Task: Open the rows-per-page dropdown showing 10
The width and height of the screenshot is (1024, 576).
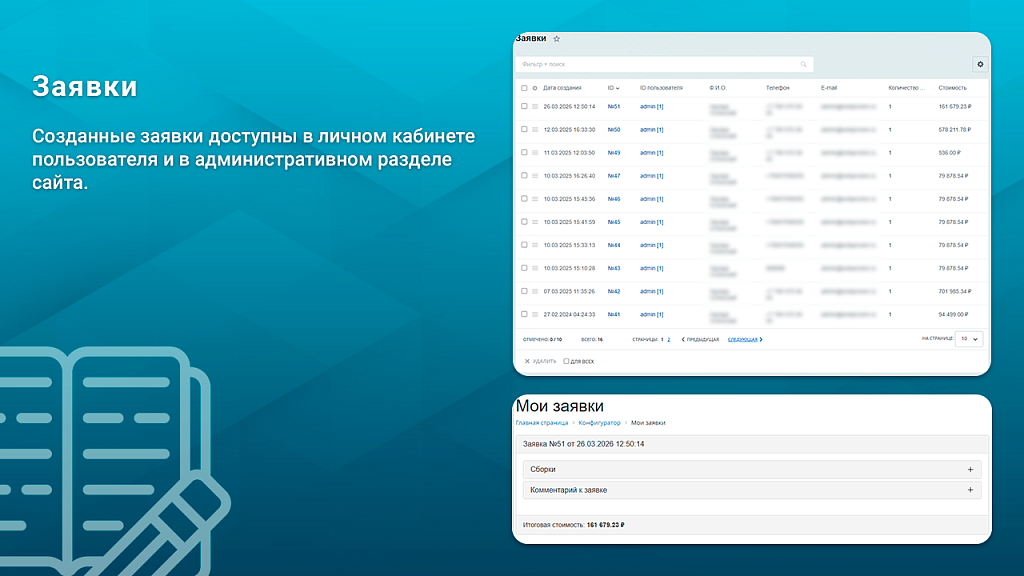Action: coord(969,339)
